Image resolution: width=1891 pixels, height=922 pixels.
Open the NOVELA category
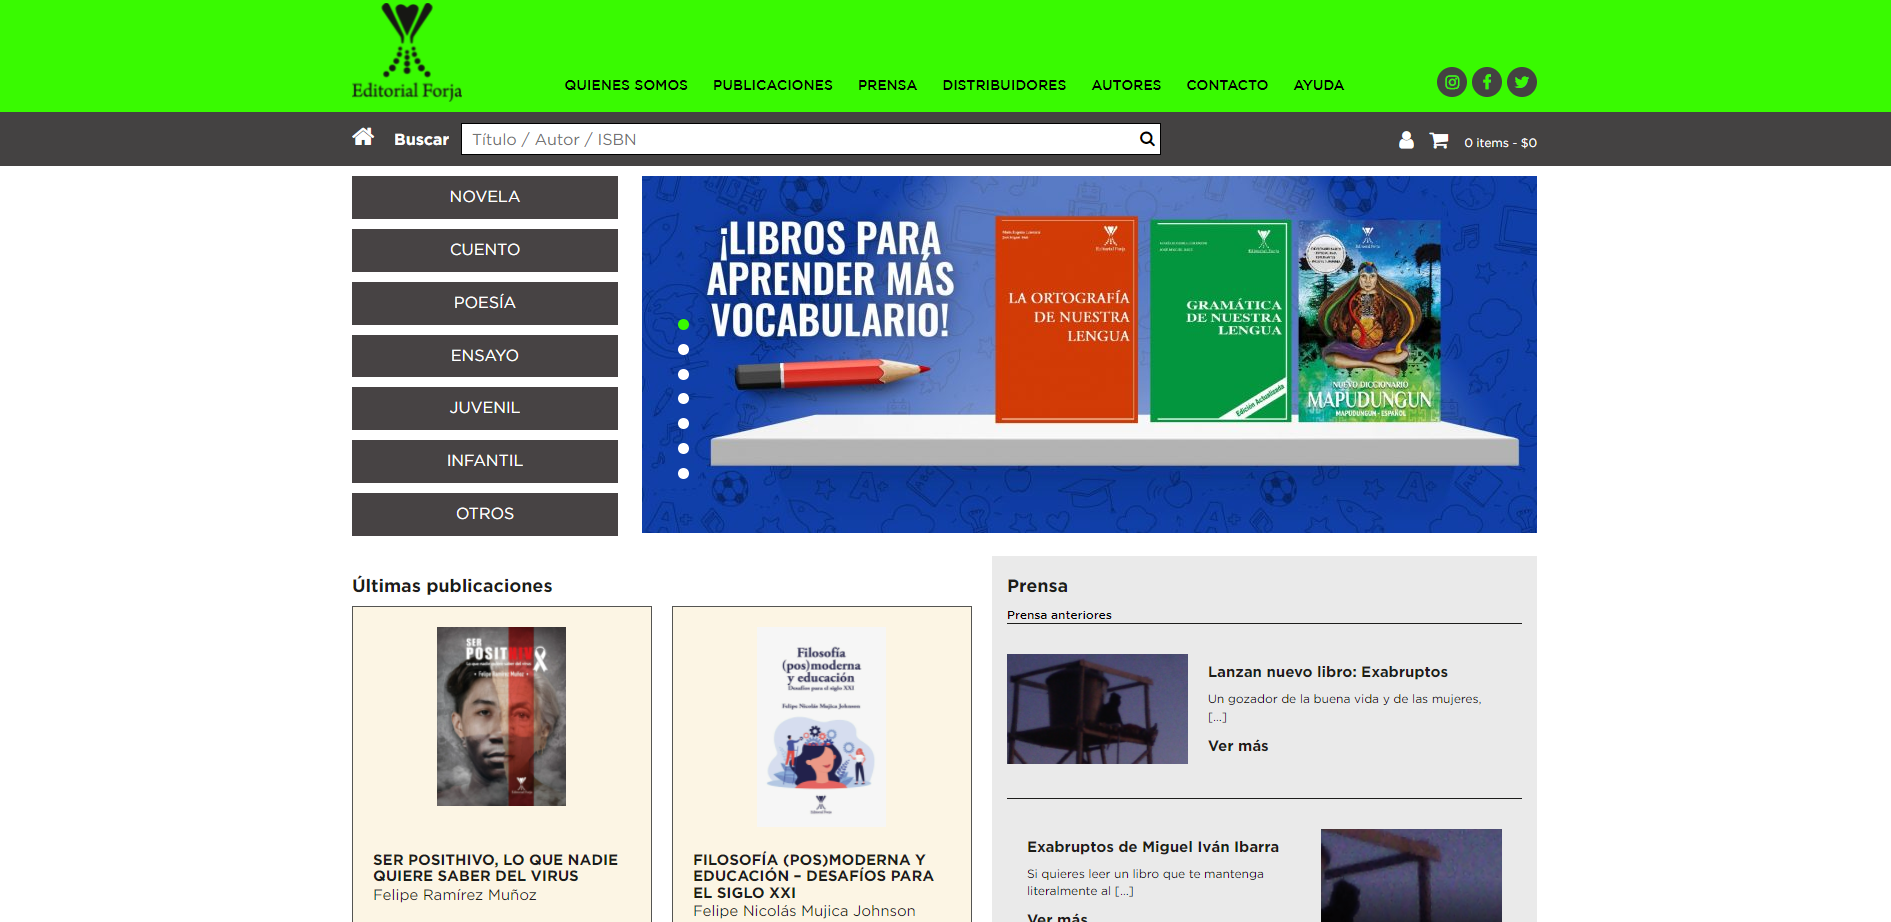pos(484,197)
